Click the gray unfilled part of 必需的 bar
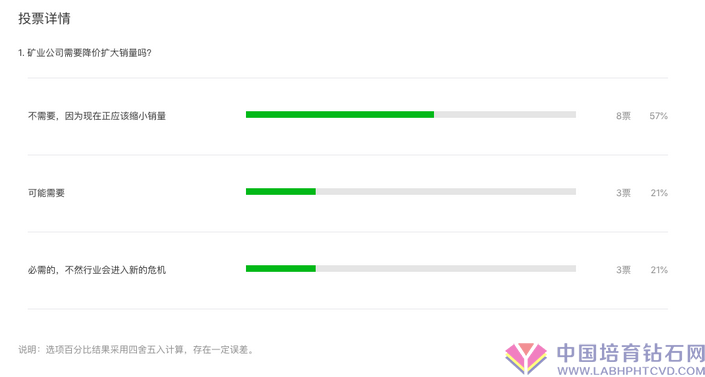 point(446,269)
